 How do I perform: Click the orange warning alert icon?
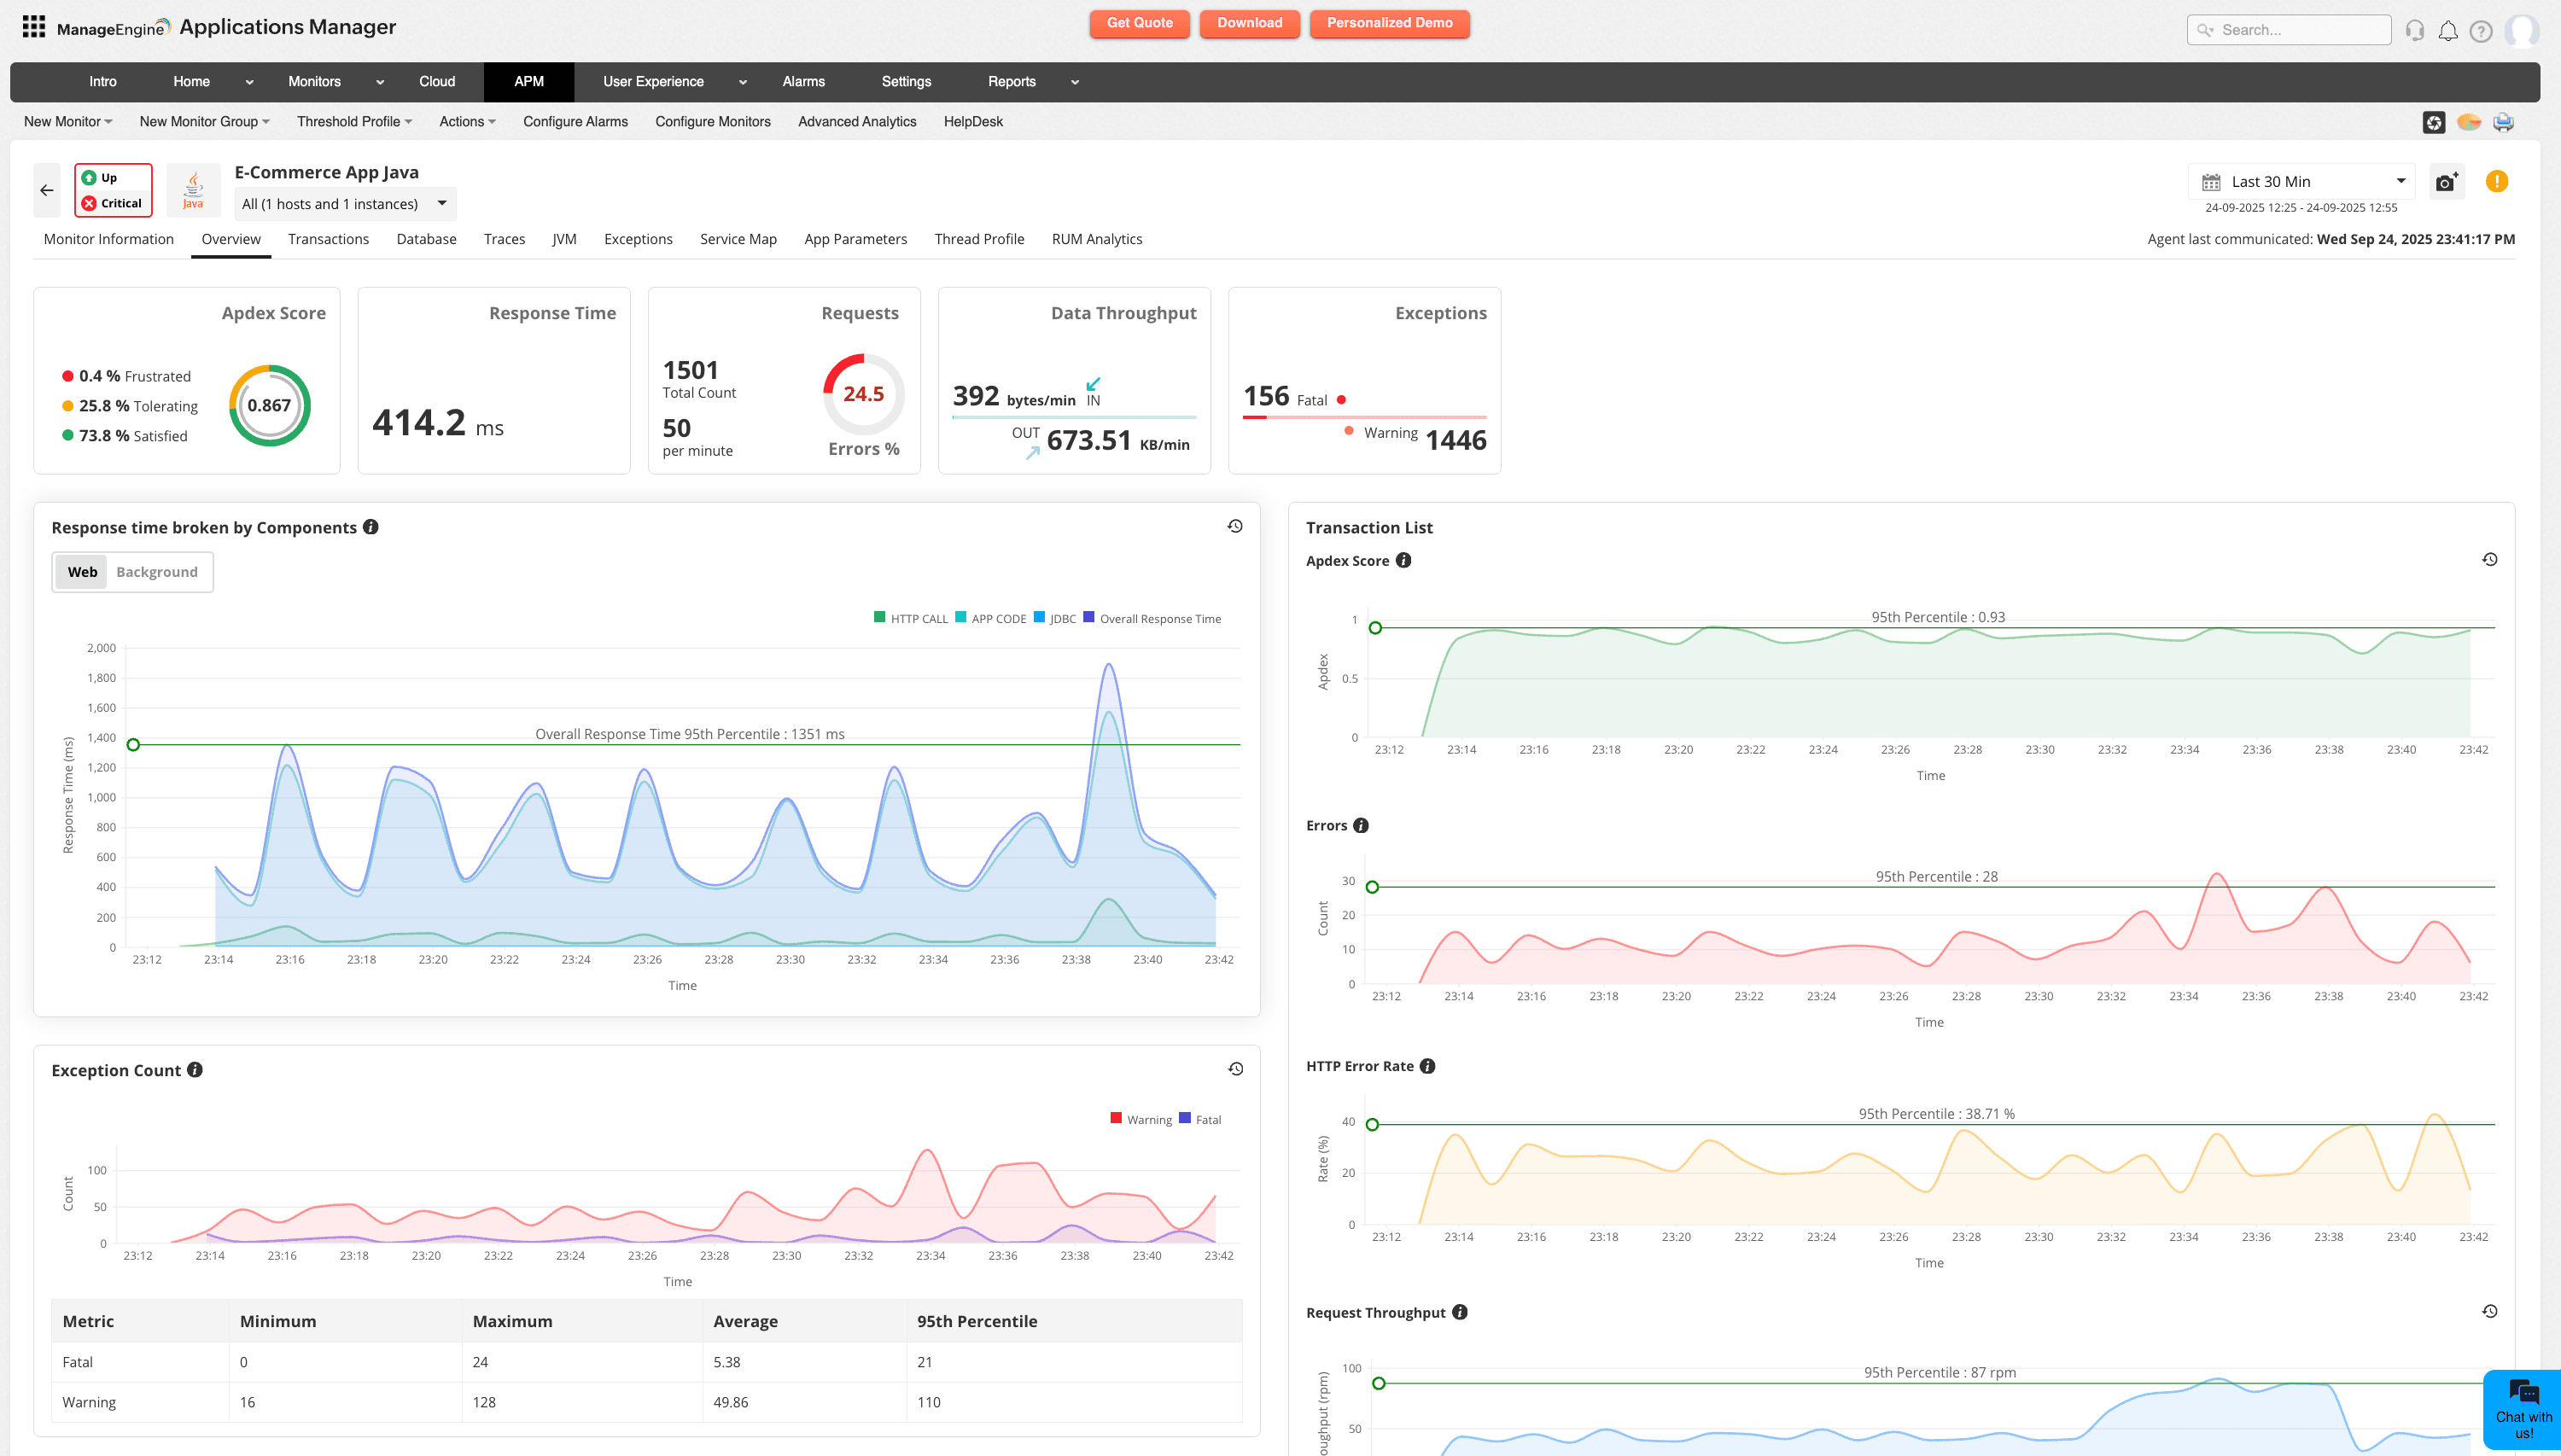pyautogui.click(x=2497, y=181)
